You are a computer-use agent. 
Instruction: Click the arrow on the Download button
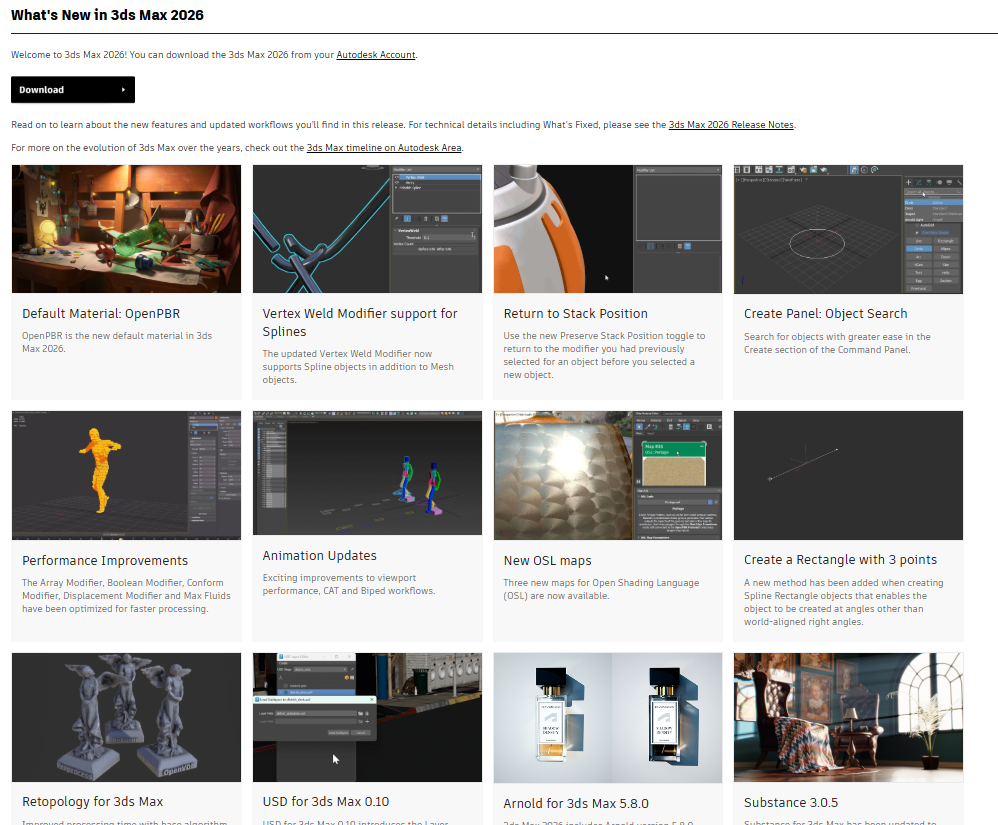click(x=123, y=90)
